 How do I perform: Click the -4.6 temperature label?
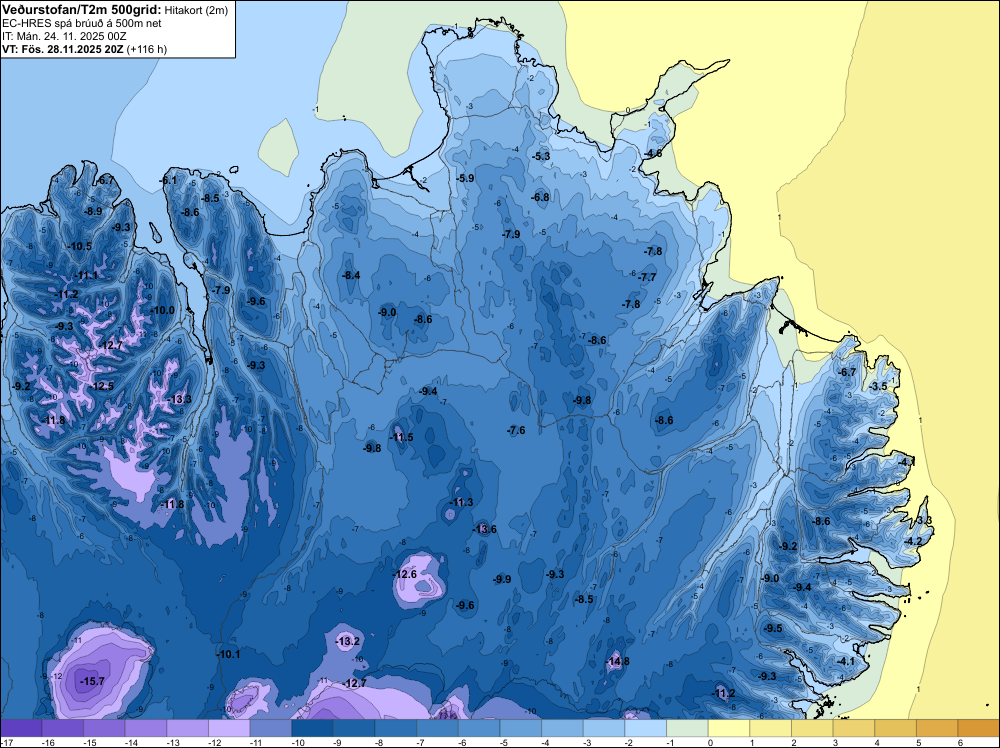pyautogui.click(x=653, y=154)
